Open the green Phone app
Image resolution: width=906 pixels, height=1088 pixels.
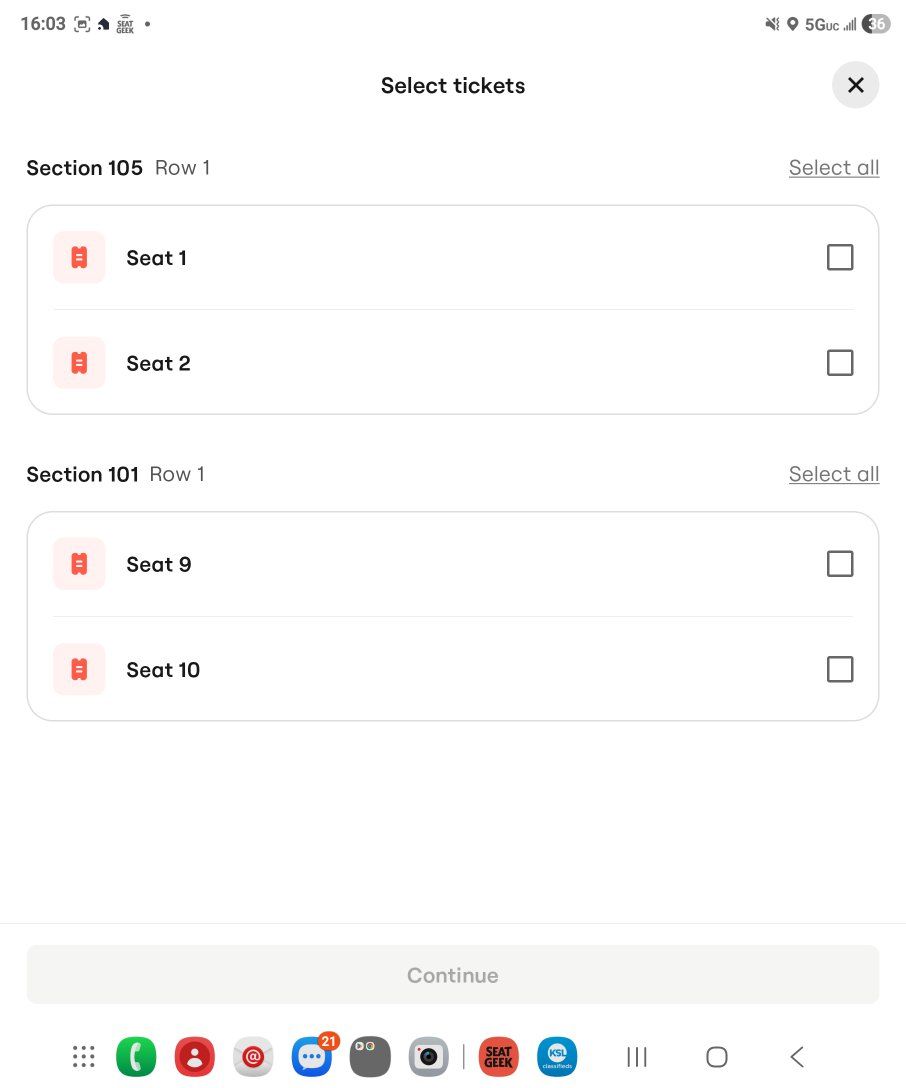click(136, 1057)
